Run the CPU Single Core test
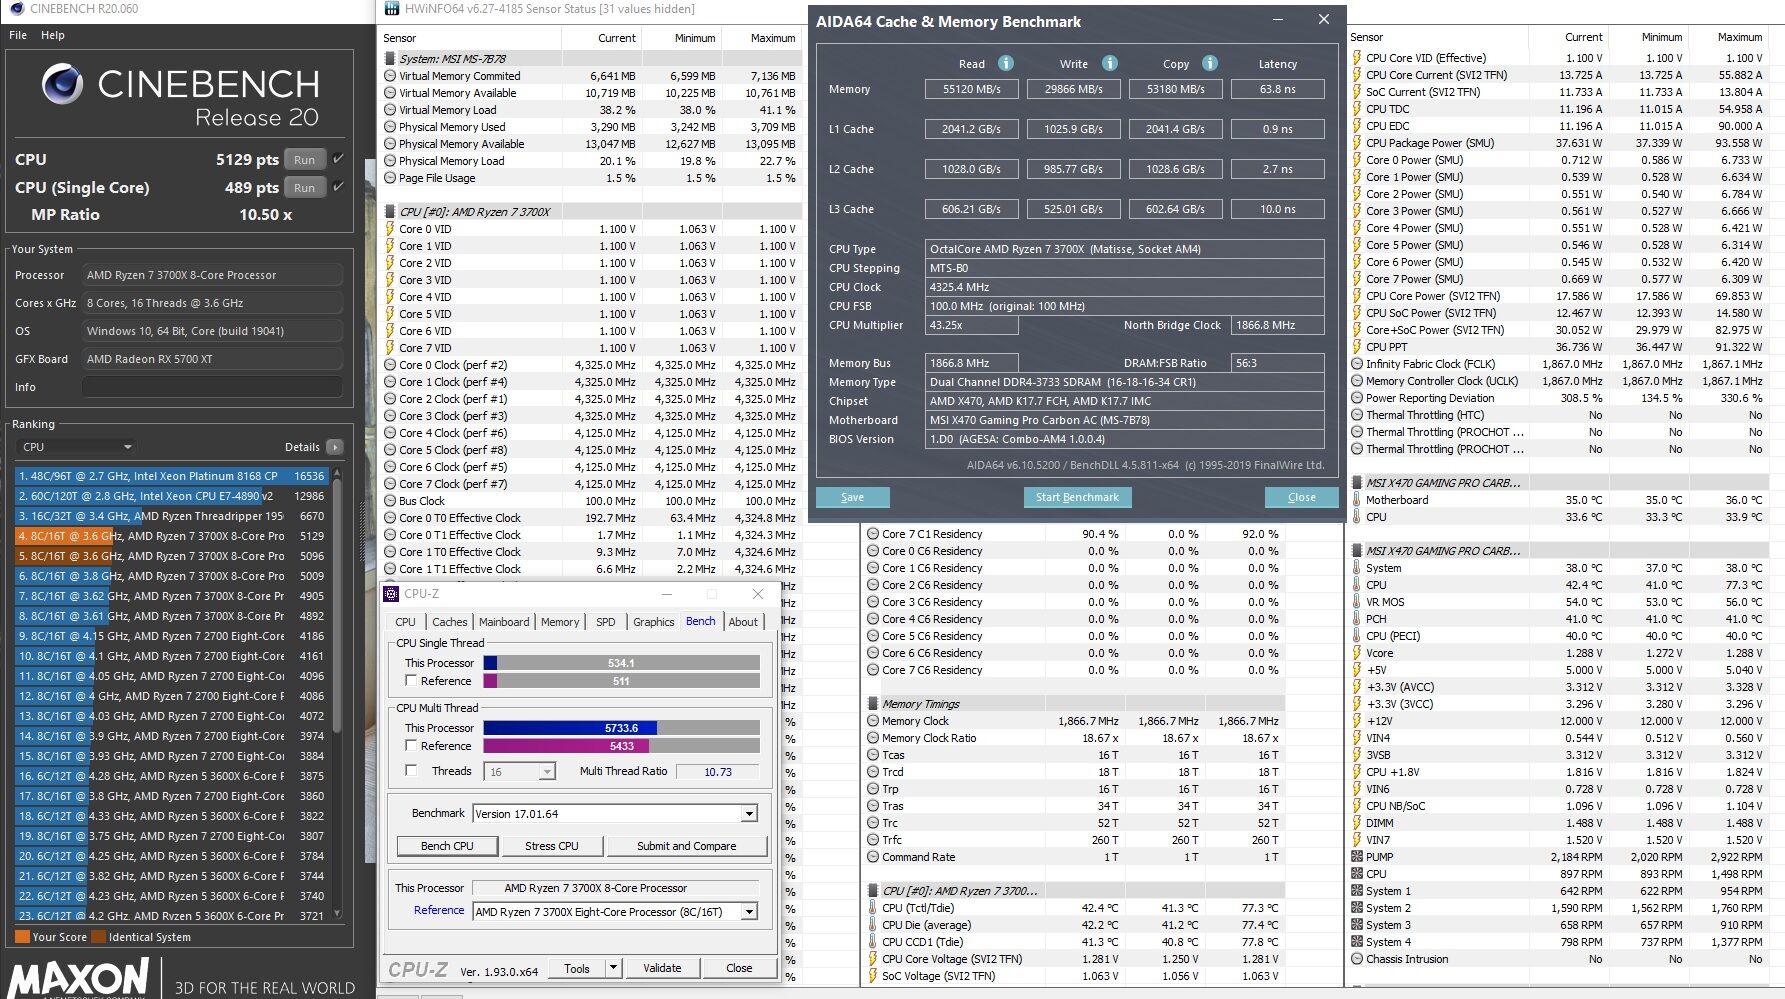 tap(305, 188)
